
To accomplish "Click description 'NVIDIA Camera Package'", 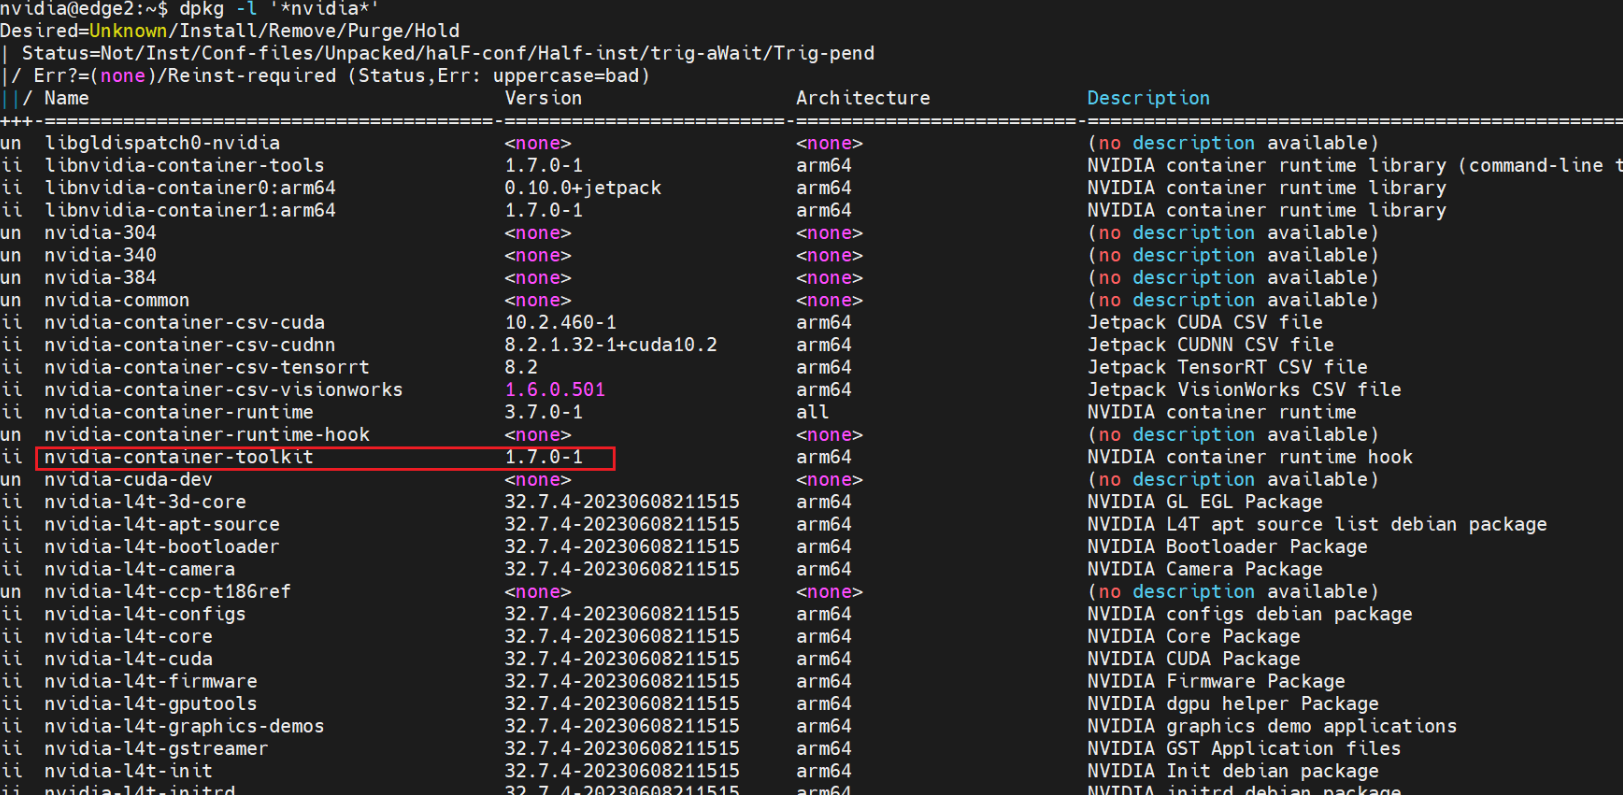I will [1205, 569].
